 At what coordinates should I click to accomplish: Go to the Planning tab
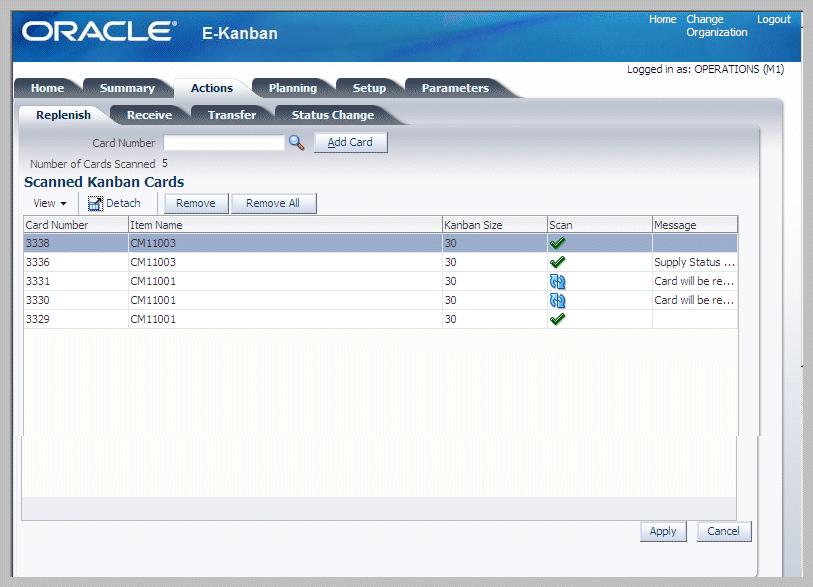click(292, 88)
